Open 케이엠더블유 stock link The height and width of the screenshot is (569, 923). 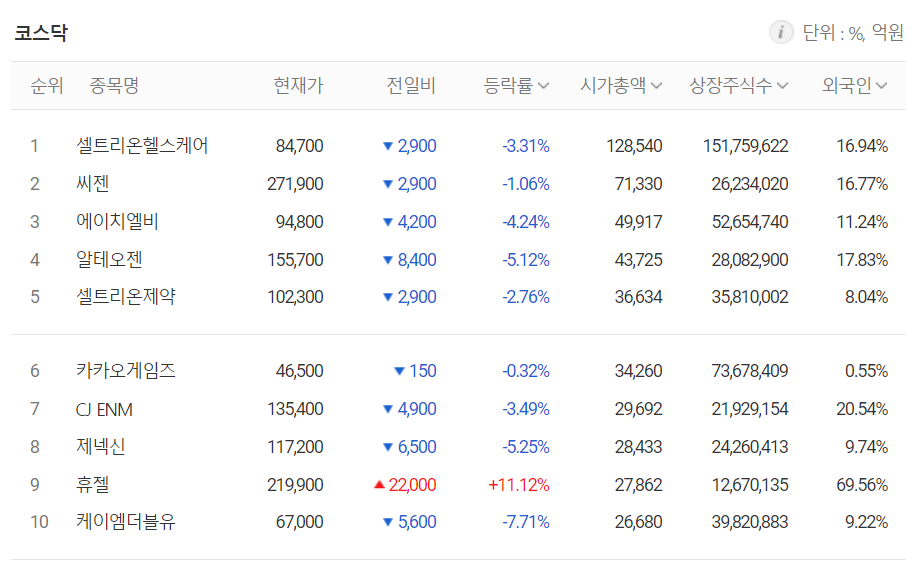tap(125, 522)
